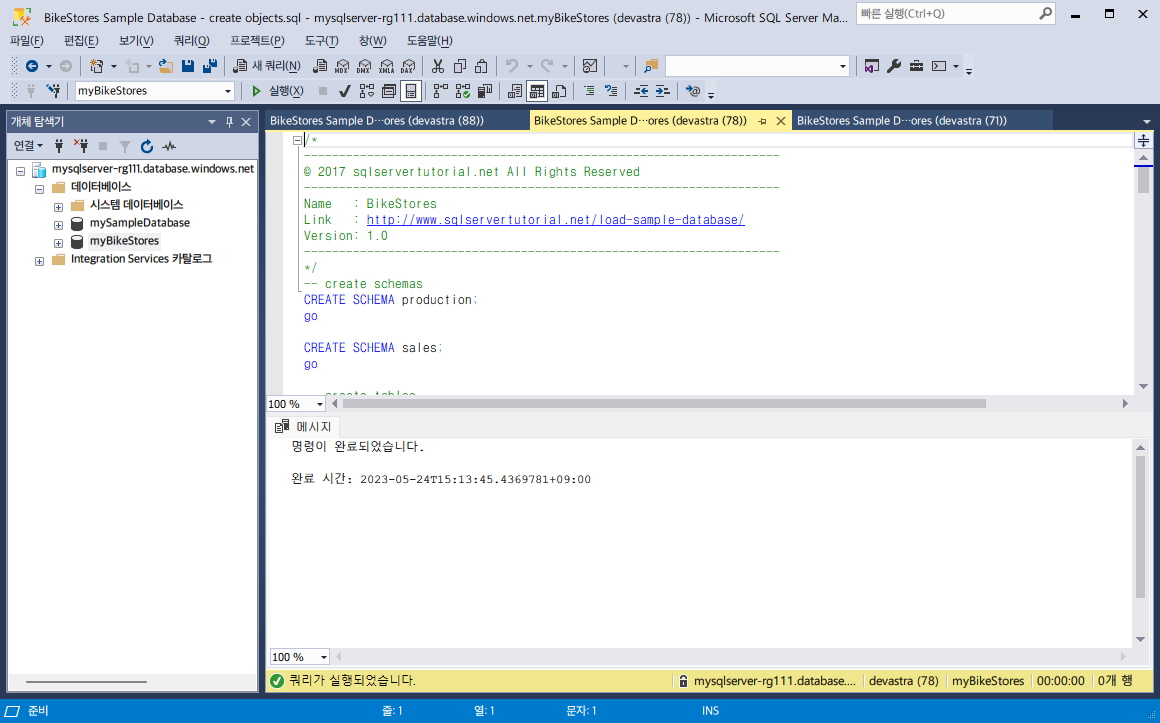Expand the Integration Services 카탈로그 node
Viewport: 1160px width, 723px height.
[39, 261]
